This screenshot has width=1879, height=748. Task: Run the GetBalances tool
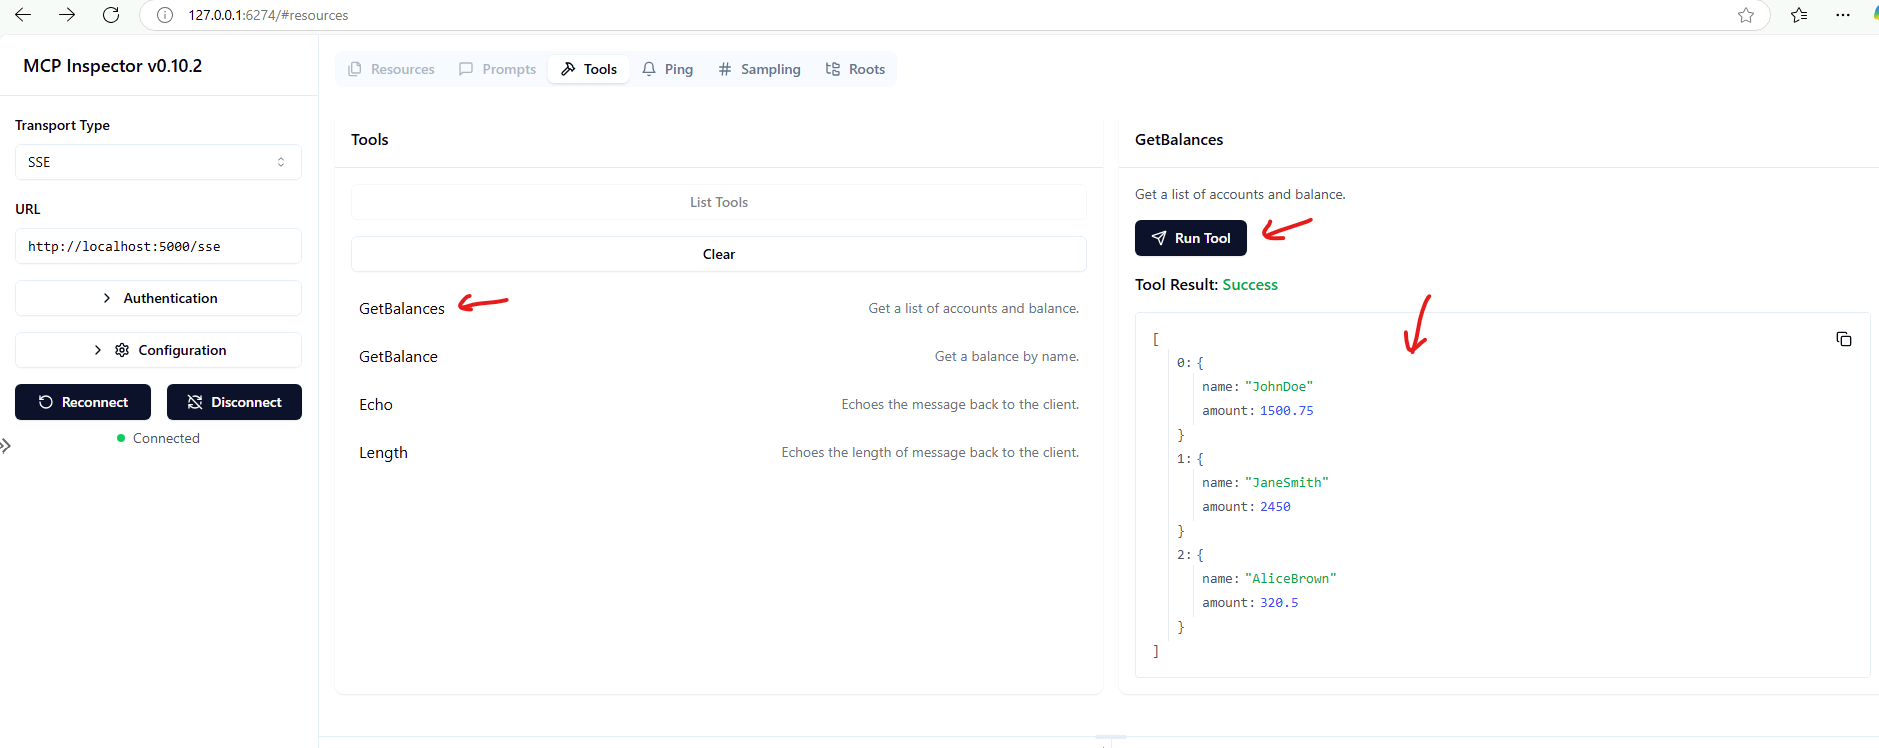click(1191, 238)
